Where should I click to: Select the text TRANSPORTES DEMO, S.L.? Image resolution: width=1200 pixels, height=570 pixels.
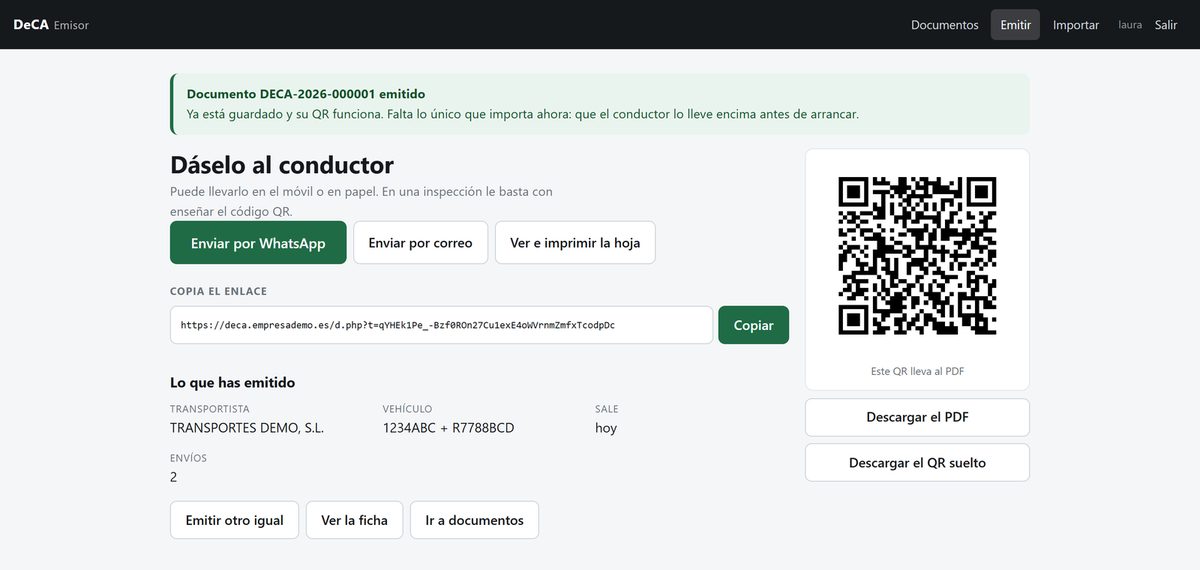tap(247, 428)
